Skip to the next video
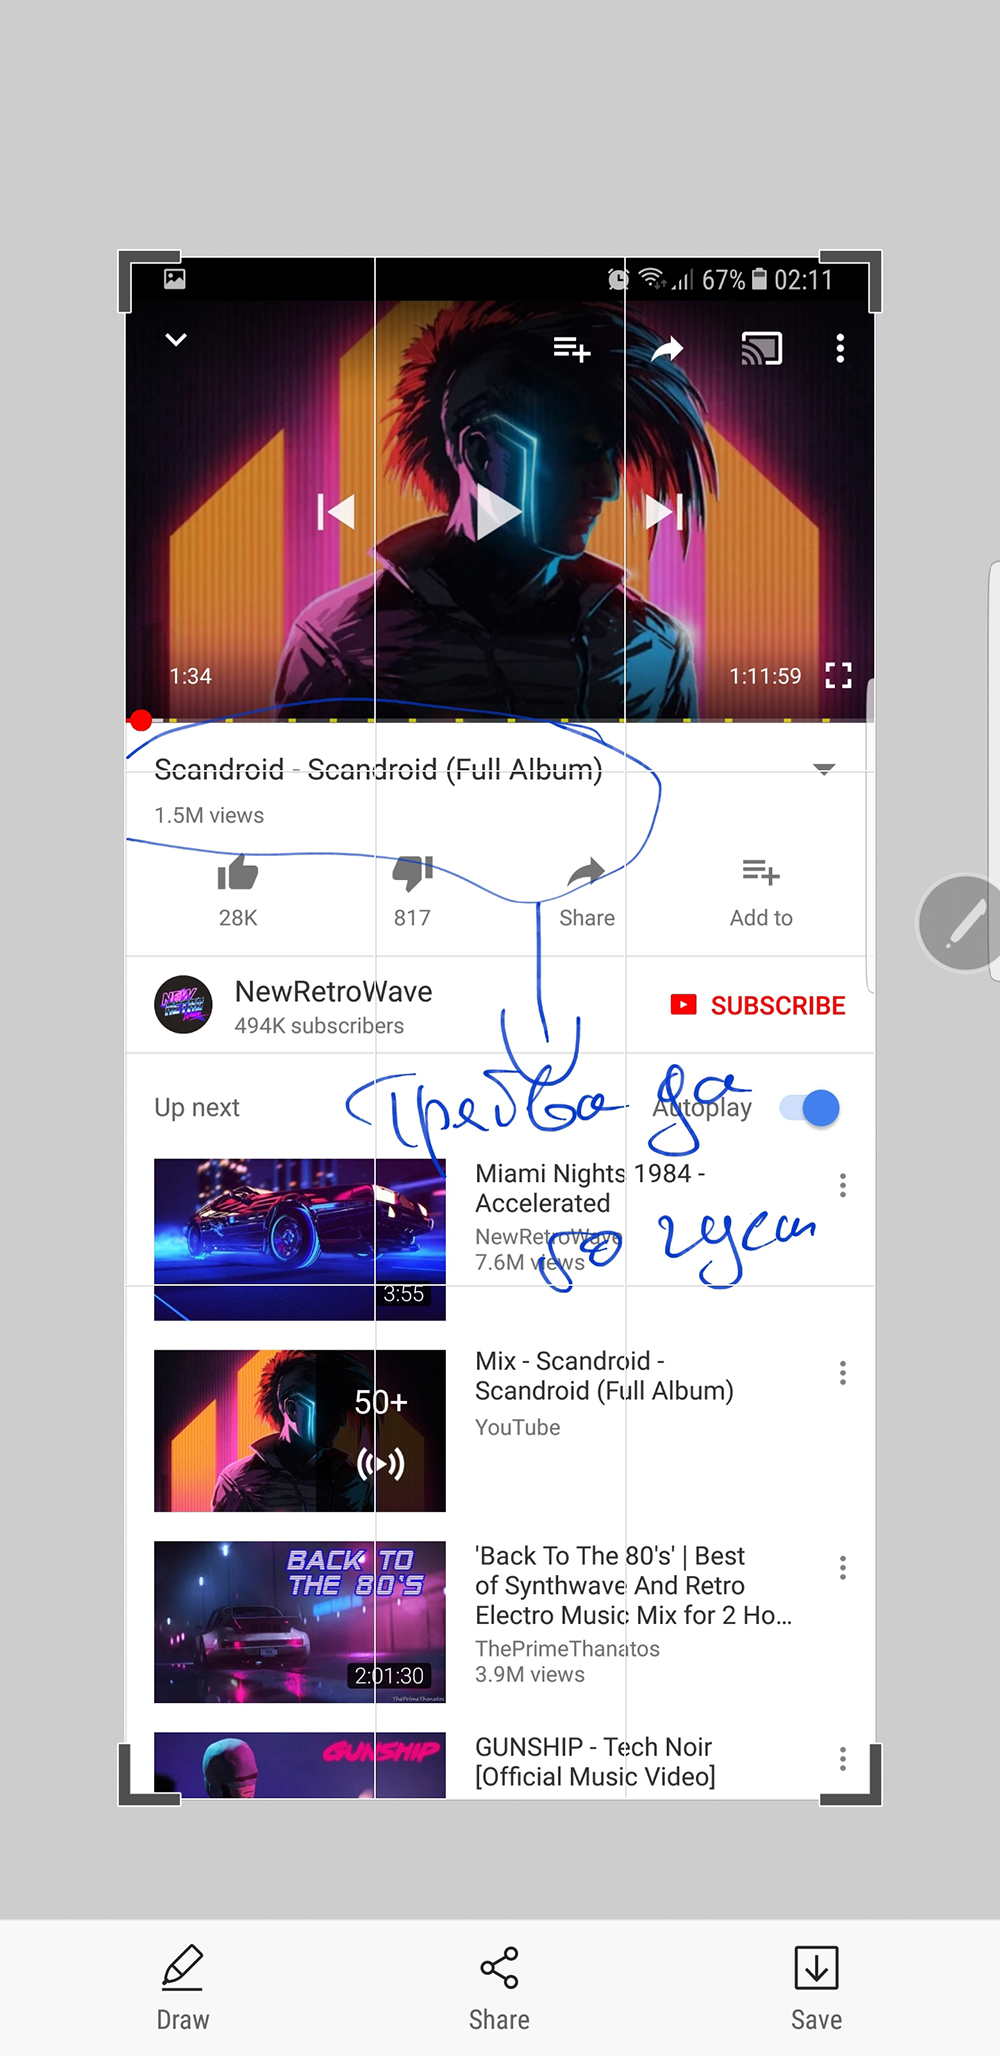The height and width of the screenshot is (2056, 1000). [664, 512]
